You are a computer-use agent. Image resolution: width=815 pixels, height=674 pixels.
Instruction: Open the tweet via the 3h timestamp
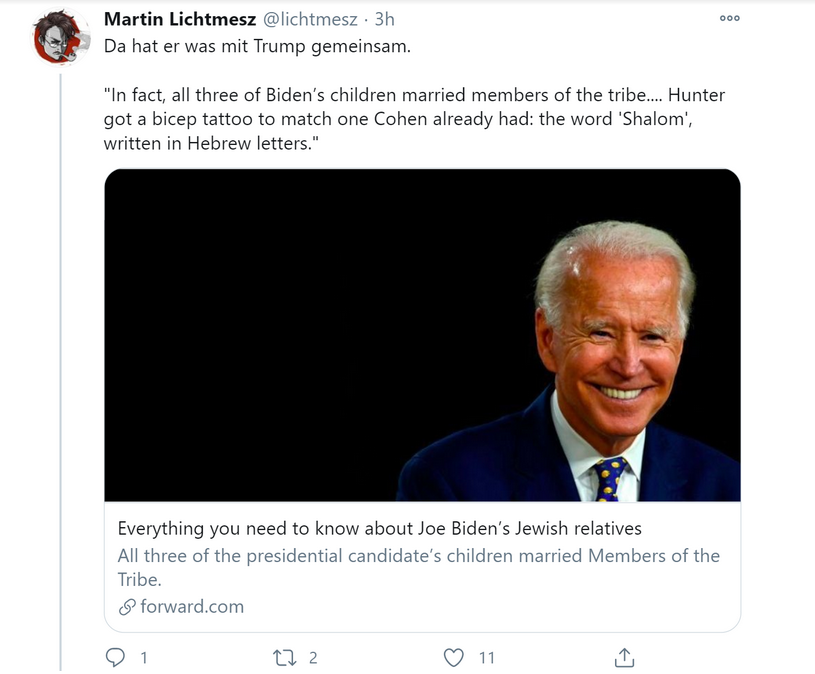385,19
